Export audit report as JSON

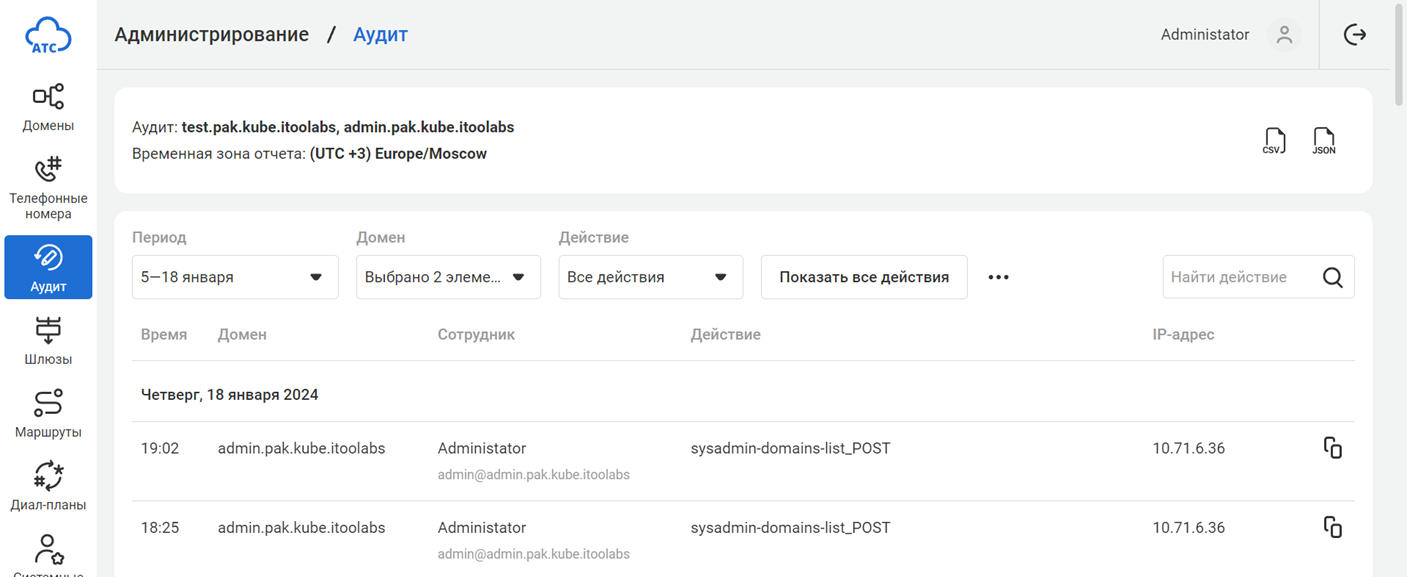click(x=1323, y=141)
